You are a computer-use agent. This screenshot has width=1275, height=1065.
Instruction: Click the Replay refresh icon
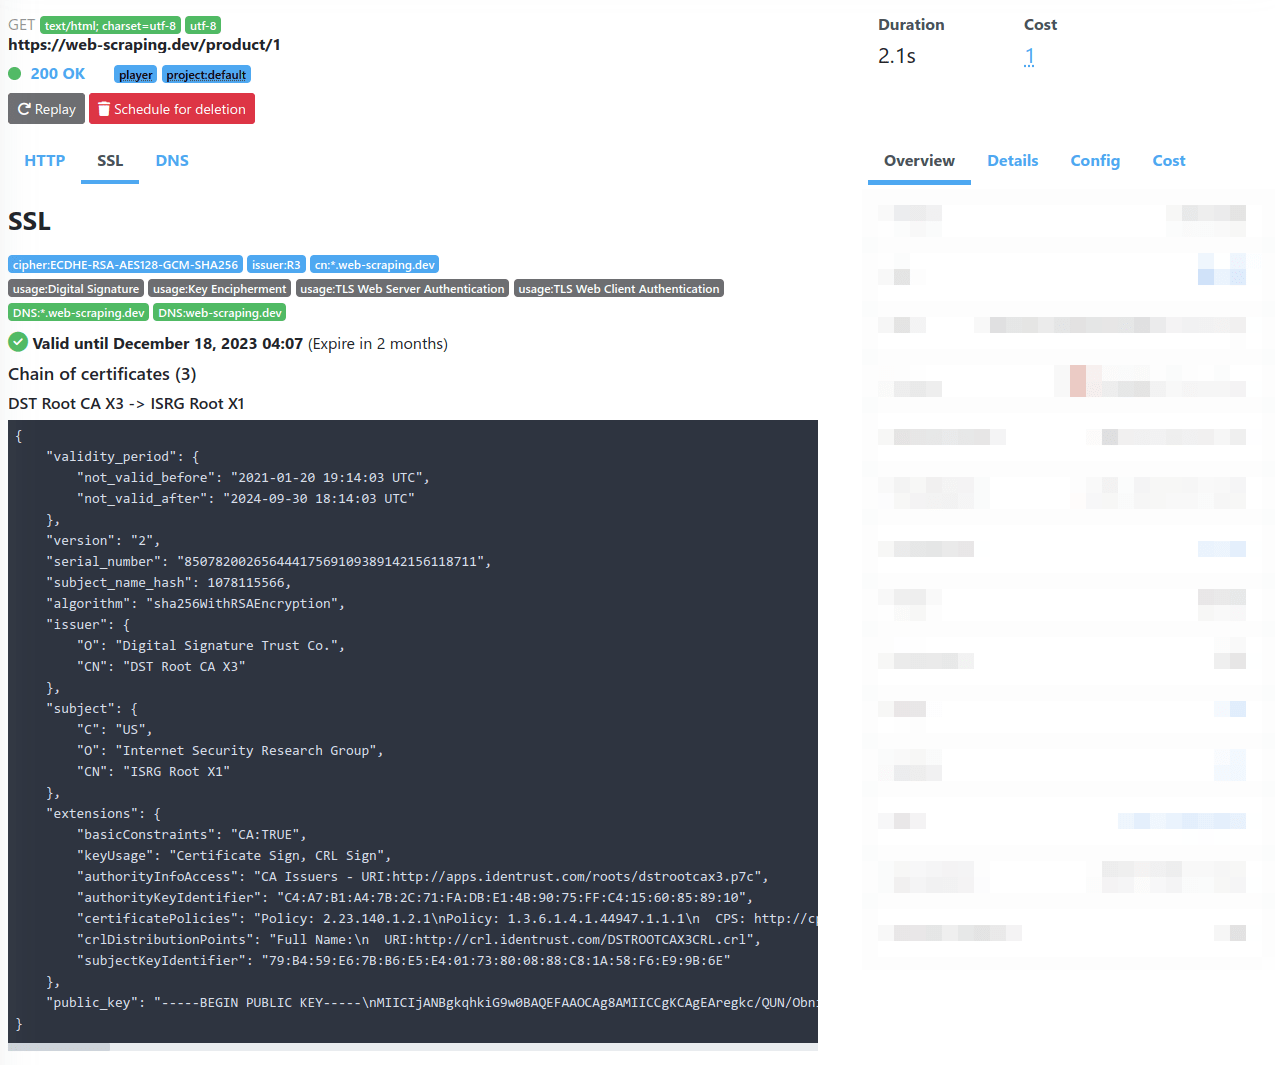(x=23, y=109)
